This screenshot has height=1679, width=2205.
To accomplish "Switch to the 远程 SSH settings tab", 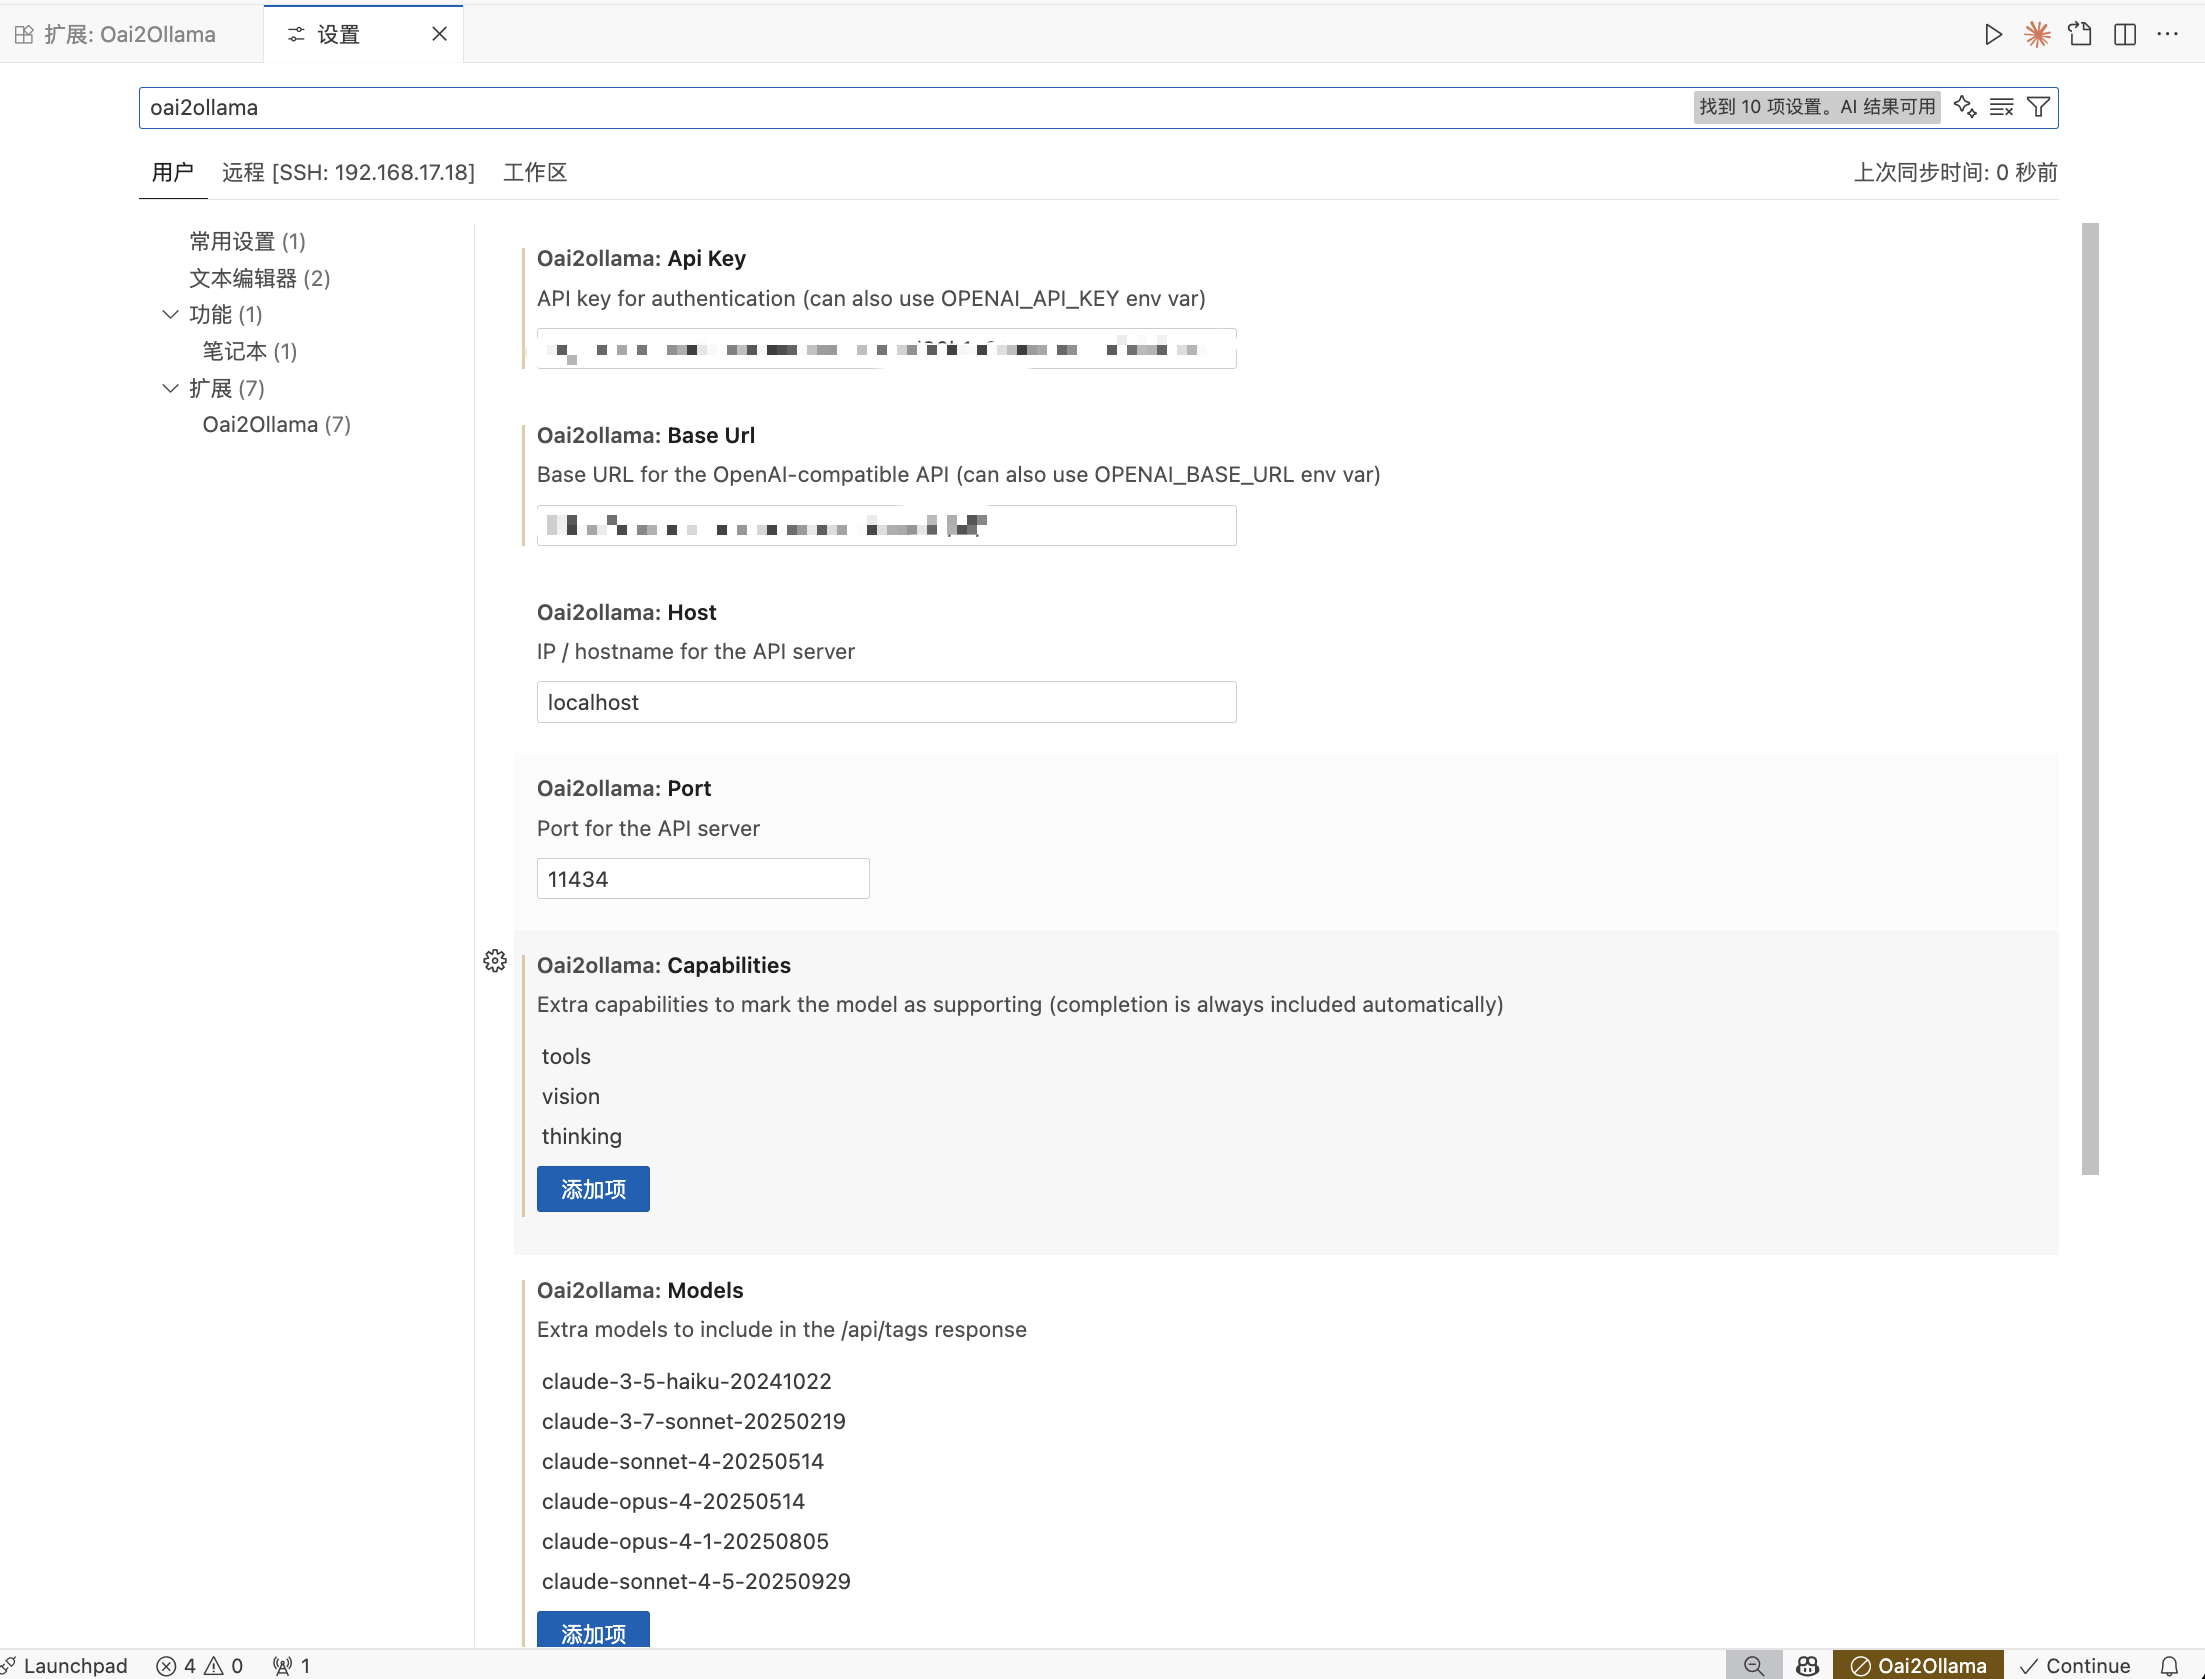I will (x=348, y=173).
